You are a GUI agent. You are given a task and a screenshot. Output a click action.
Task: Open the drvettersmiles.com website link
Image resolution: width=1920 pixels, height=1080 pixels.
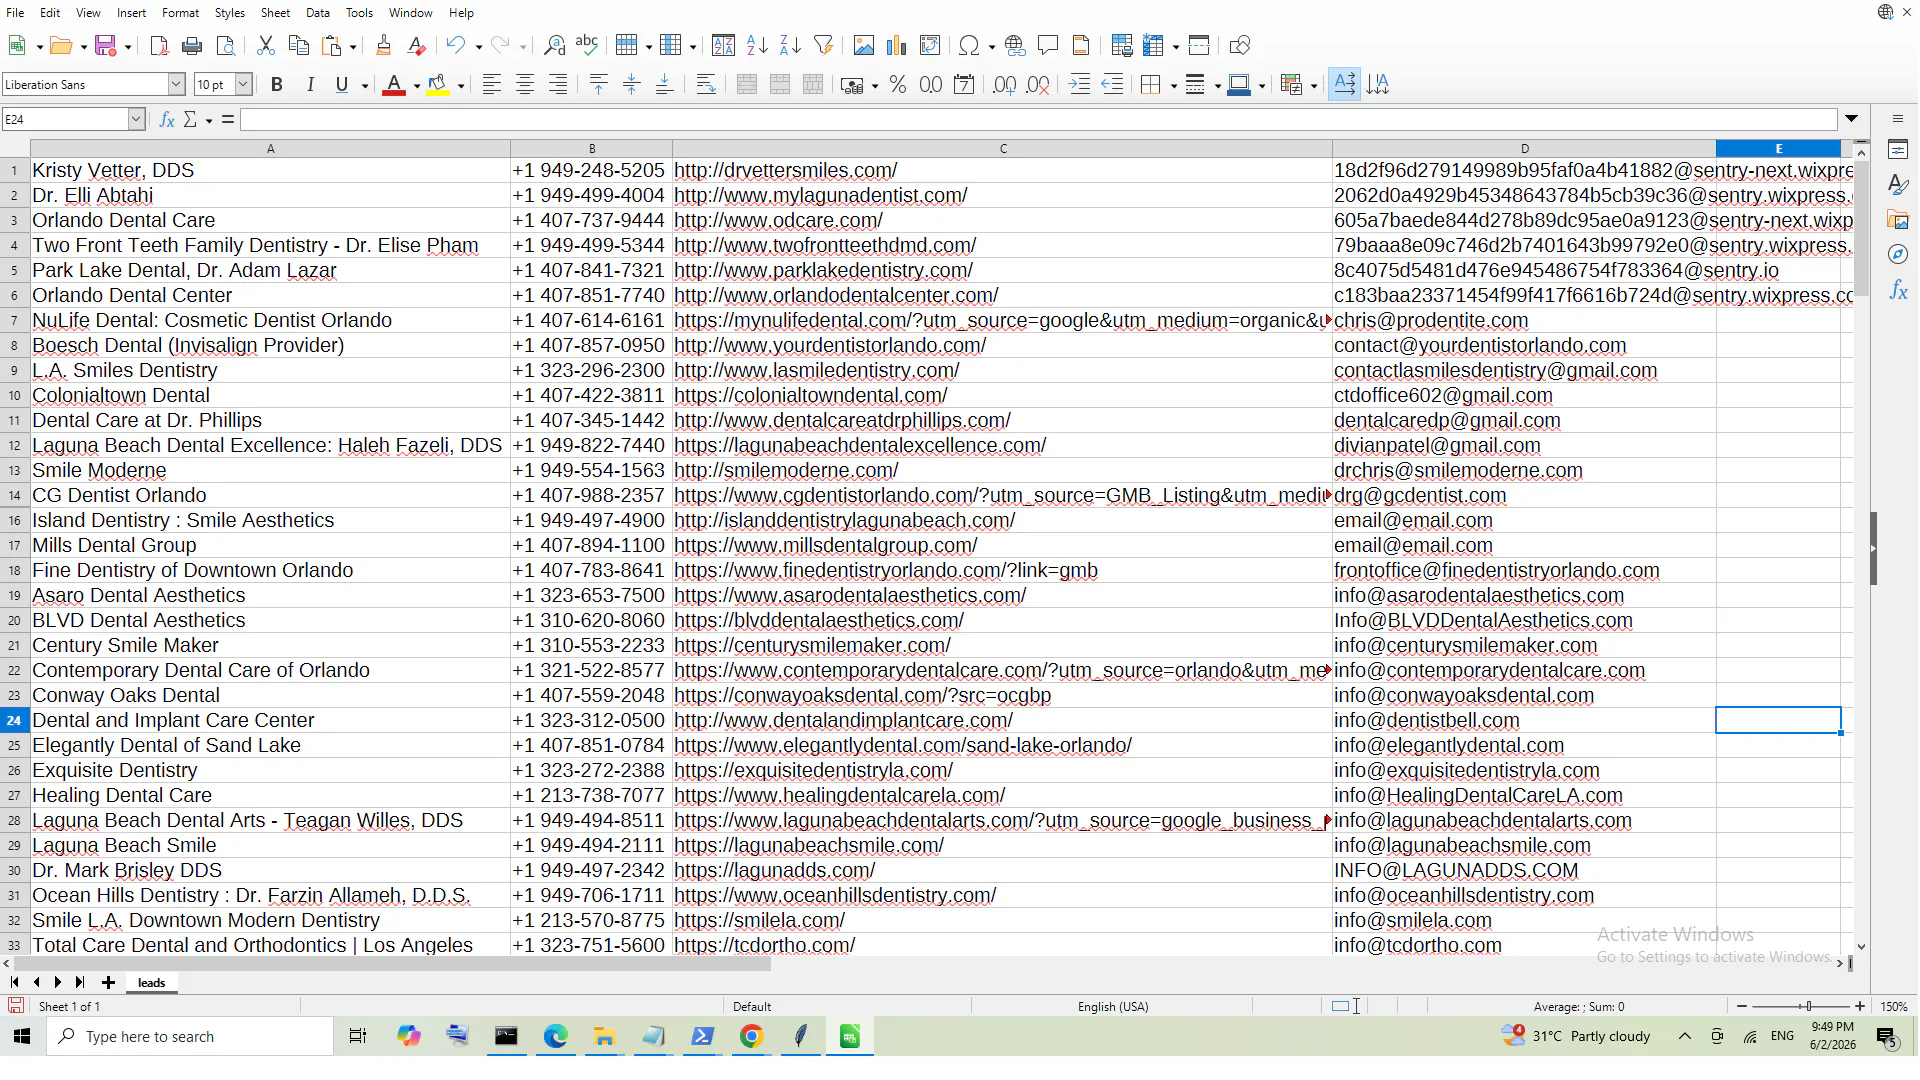point(786,171)
